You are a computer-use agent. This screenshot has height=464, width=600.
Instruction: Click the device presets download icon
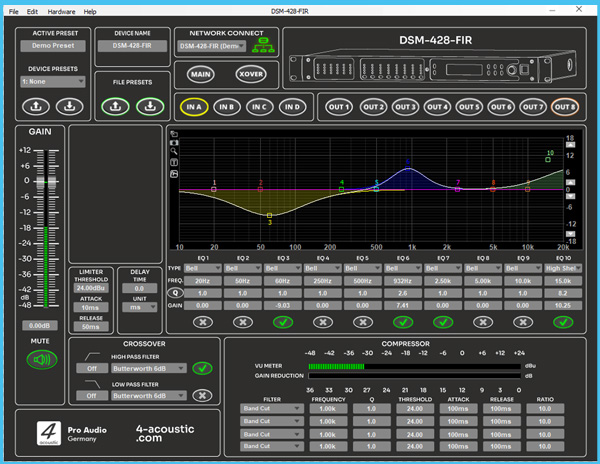pyautogui.click(x=68, y=105)
